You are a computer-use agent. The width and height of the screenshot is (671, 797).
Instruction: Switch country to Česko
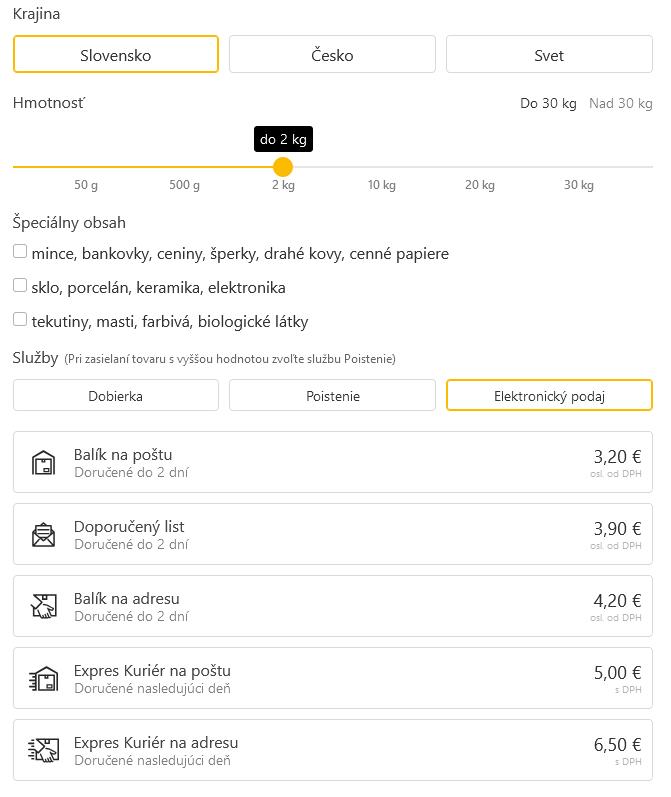[x=332, y=55]
